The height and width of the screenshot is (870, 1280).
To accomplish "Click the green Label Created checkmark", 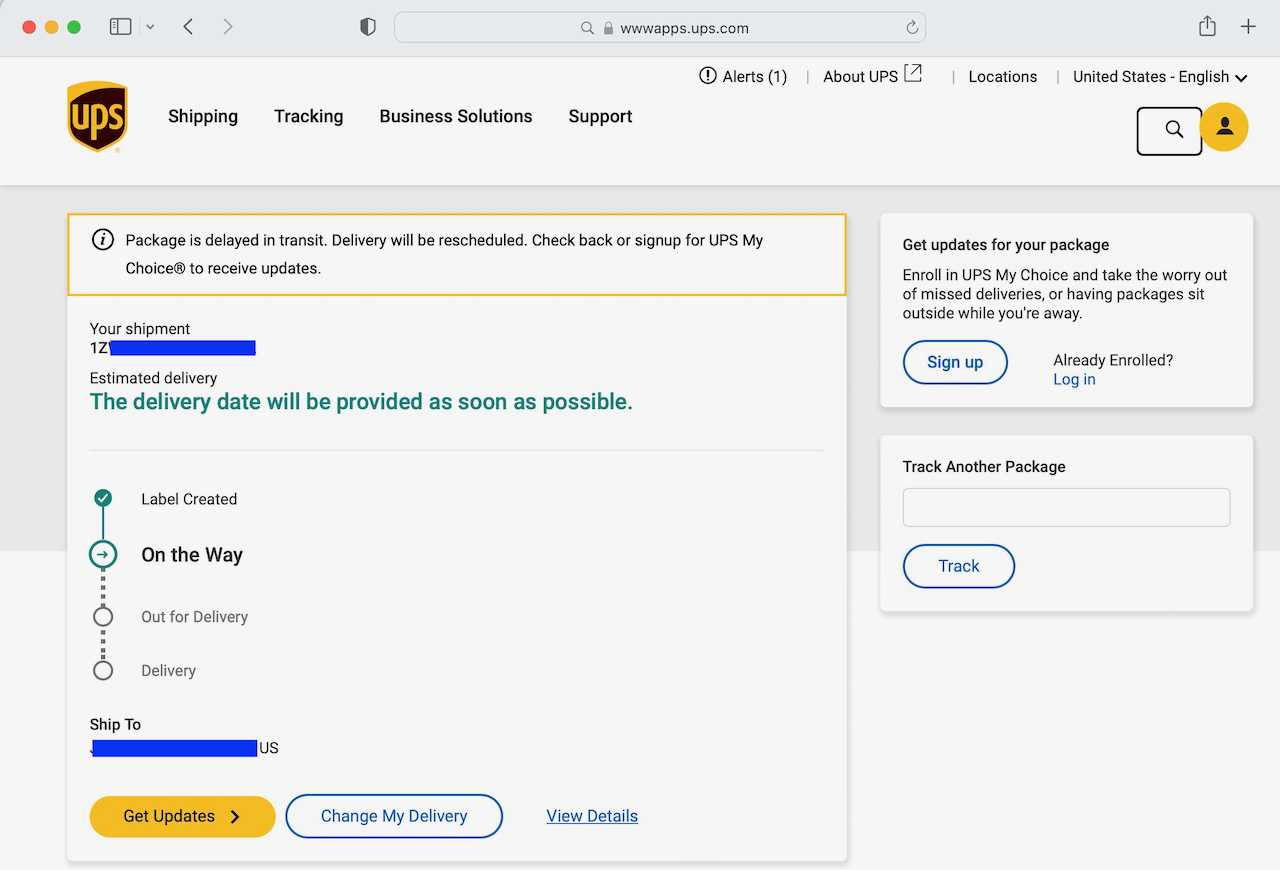I will (103, 498).
